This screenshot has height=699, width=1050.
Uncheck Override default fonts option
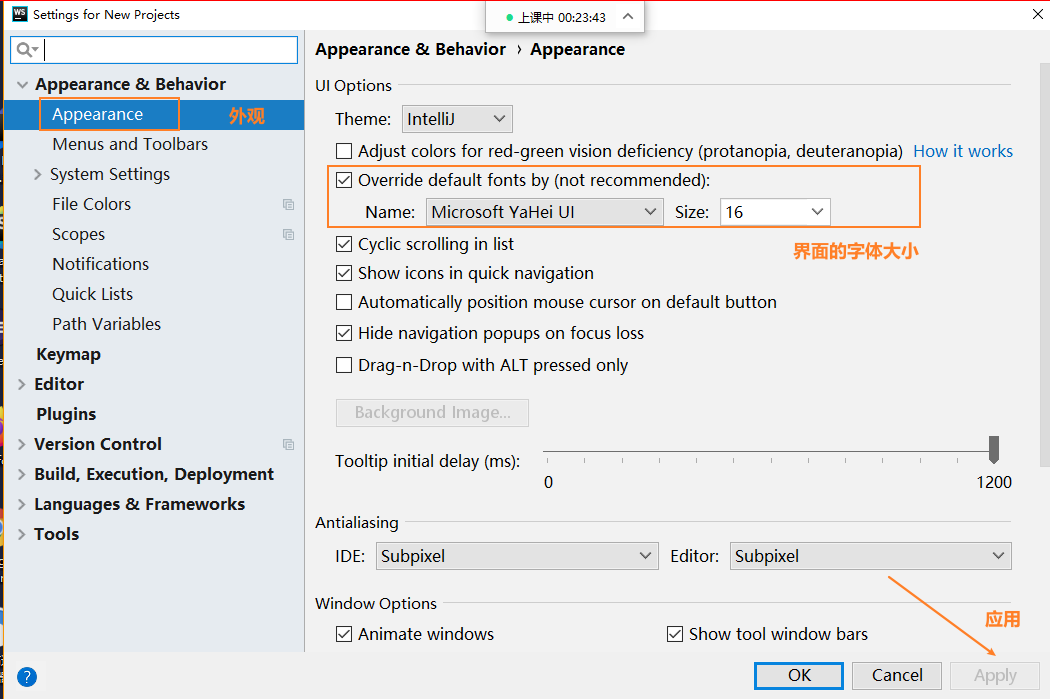(x=344, y=180)
